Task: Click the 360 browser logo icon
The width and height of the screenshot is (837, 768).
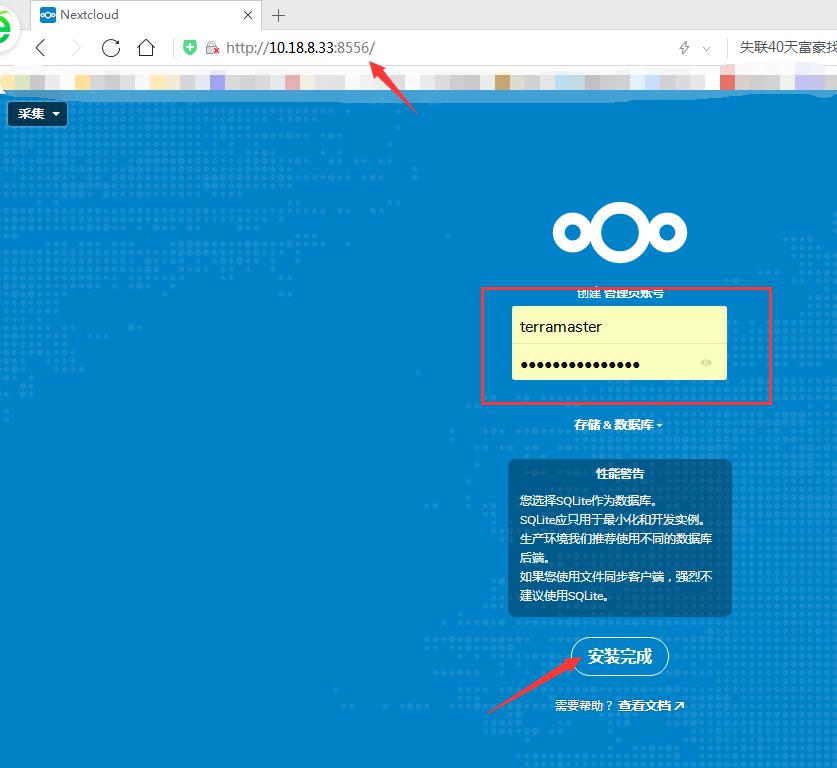Action: (x=6, y=28)
